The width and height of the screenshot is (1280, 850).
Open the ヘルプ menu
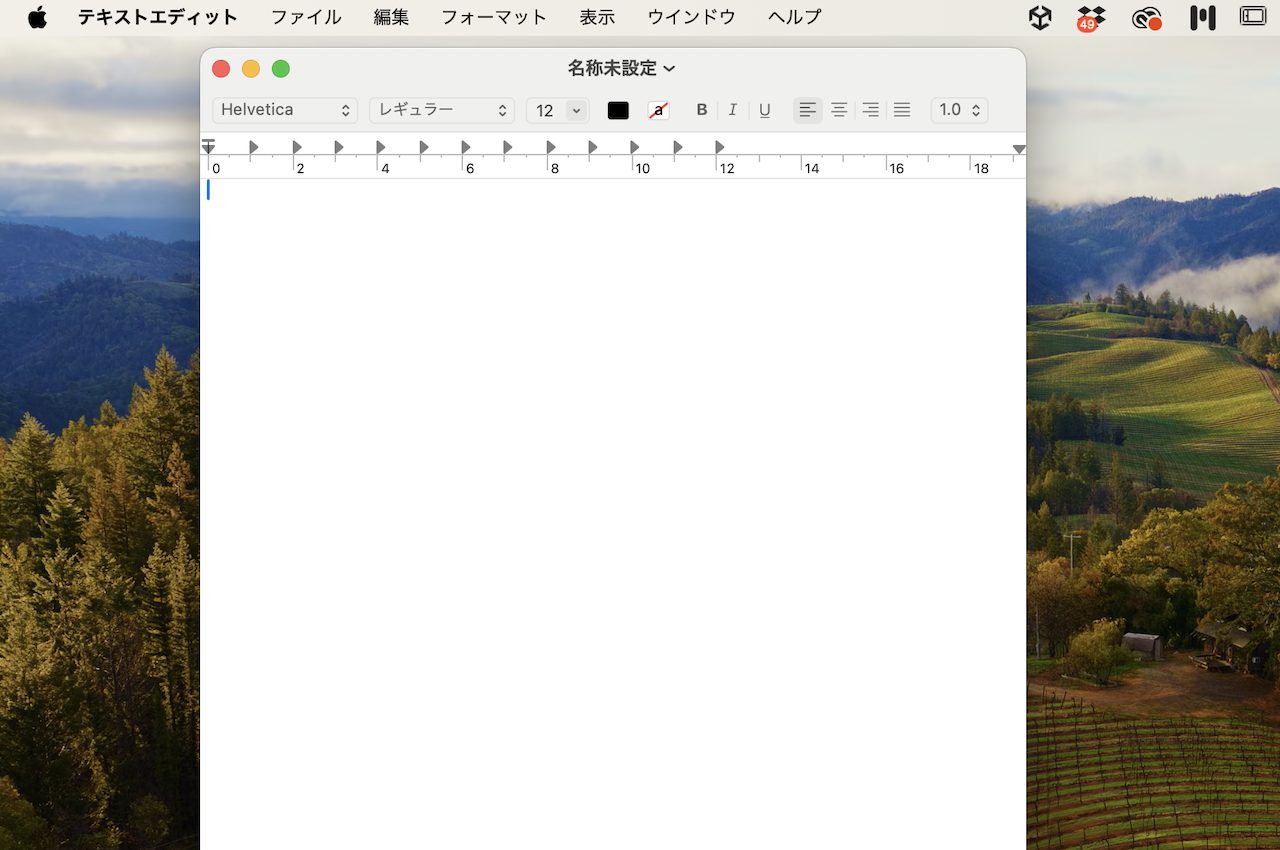(x=794, y=17)
